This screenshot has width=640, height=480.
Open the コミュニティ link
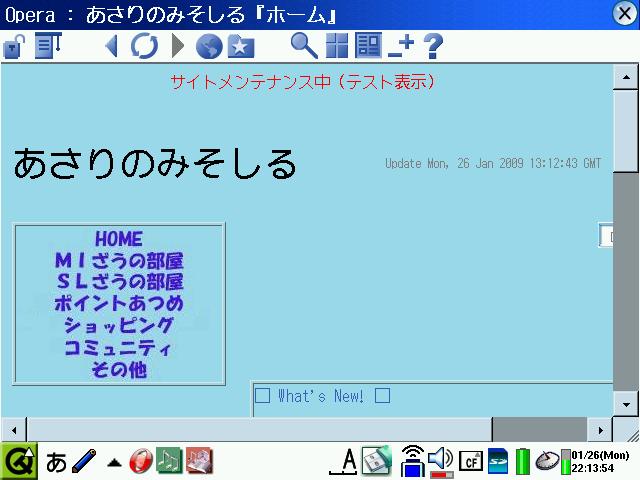(118, 348)
